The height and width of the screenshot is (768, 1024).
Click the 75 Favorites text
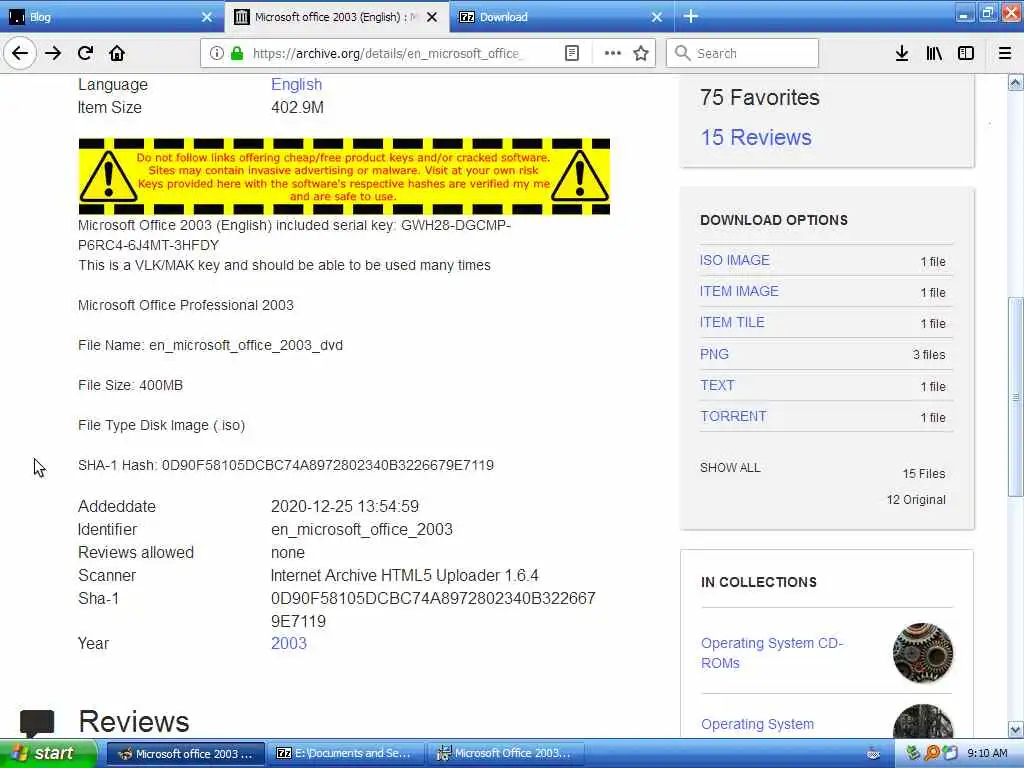[x=760, y=97]
